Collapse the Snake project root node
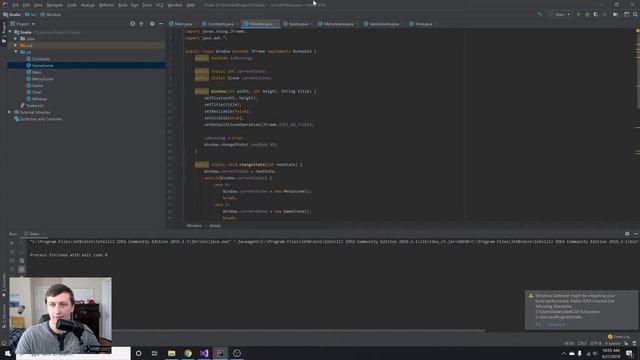The height and width of the screenshot is (360, 640). point(10,32)
